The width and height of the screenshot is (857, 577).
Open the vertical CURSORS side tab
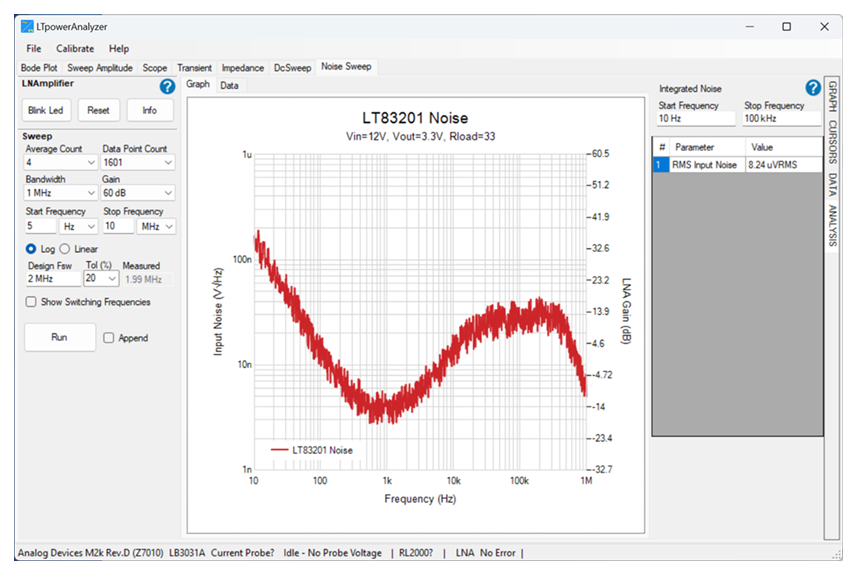point(832,142)
